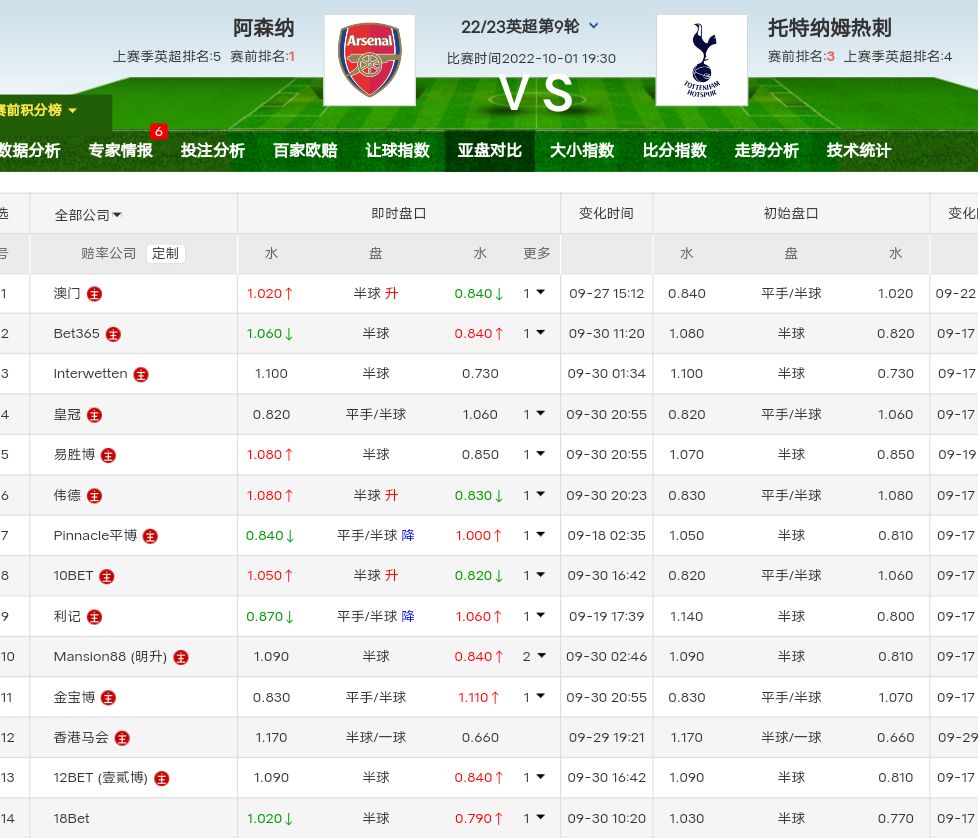978x838 pixels.
Task: Click the red 主 icon beside 香港马会
Action: [x=122, y=738]
